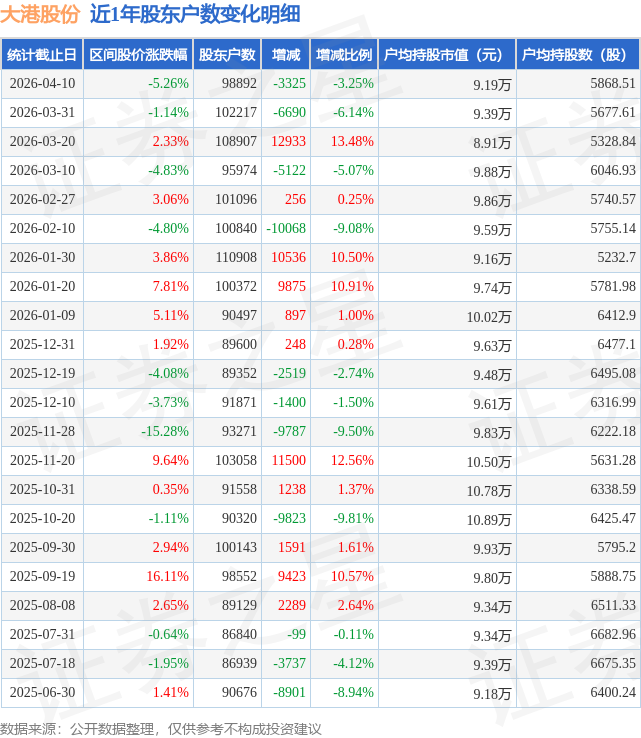Viewport: 641px width, 738px height.
Task: Select the 增减 column header
Action: pyautogui.click(x=286, y=55)
